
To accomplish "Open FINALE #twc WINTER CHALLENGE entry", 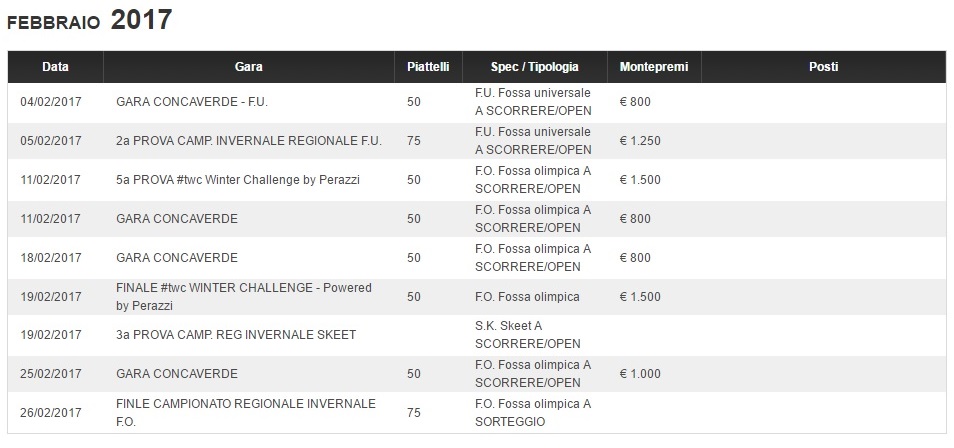I will coord(244,297).
